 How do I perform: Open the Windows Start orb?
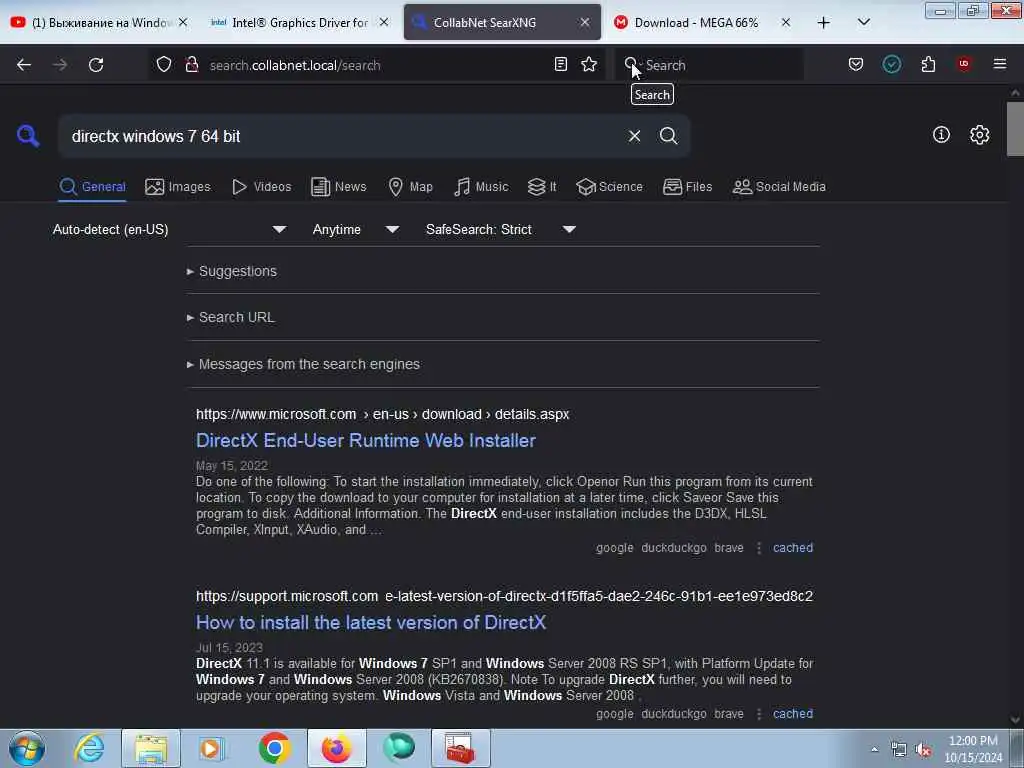[27, 748]
